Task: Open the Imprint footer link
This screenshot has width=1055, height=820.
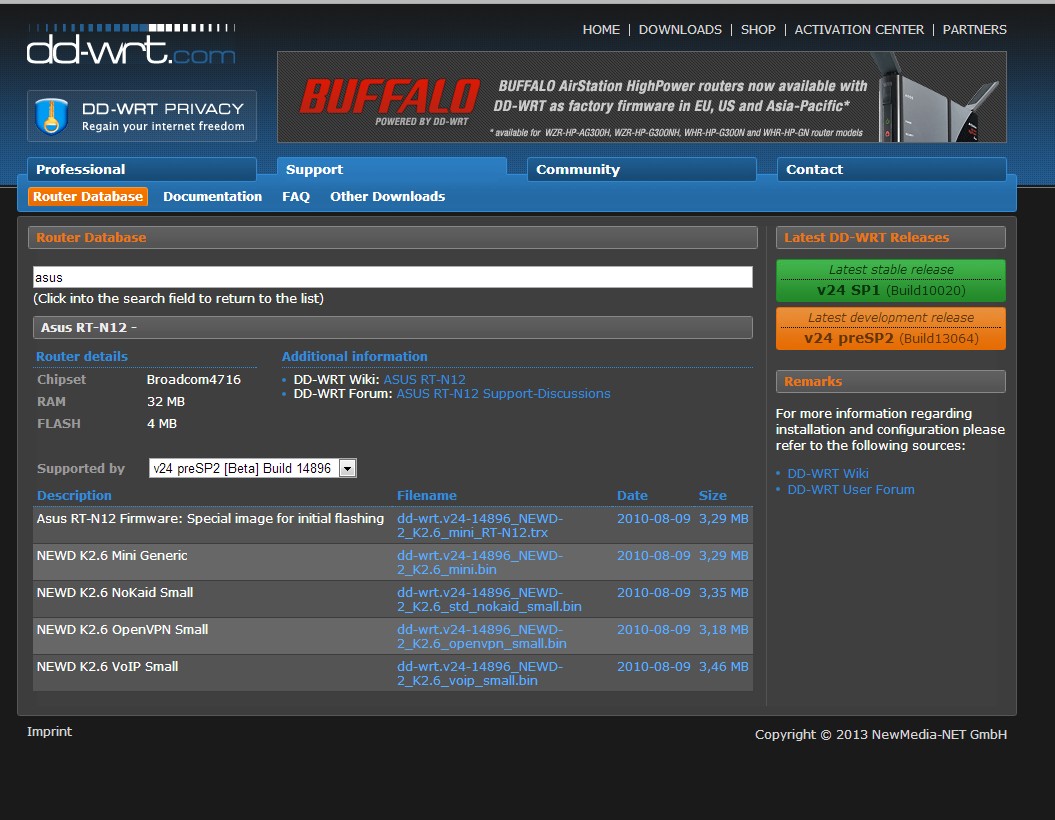Action: pos(49,731)
